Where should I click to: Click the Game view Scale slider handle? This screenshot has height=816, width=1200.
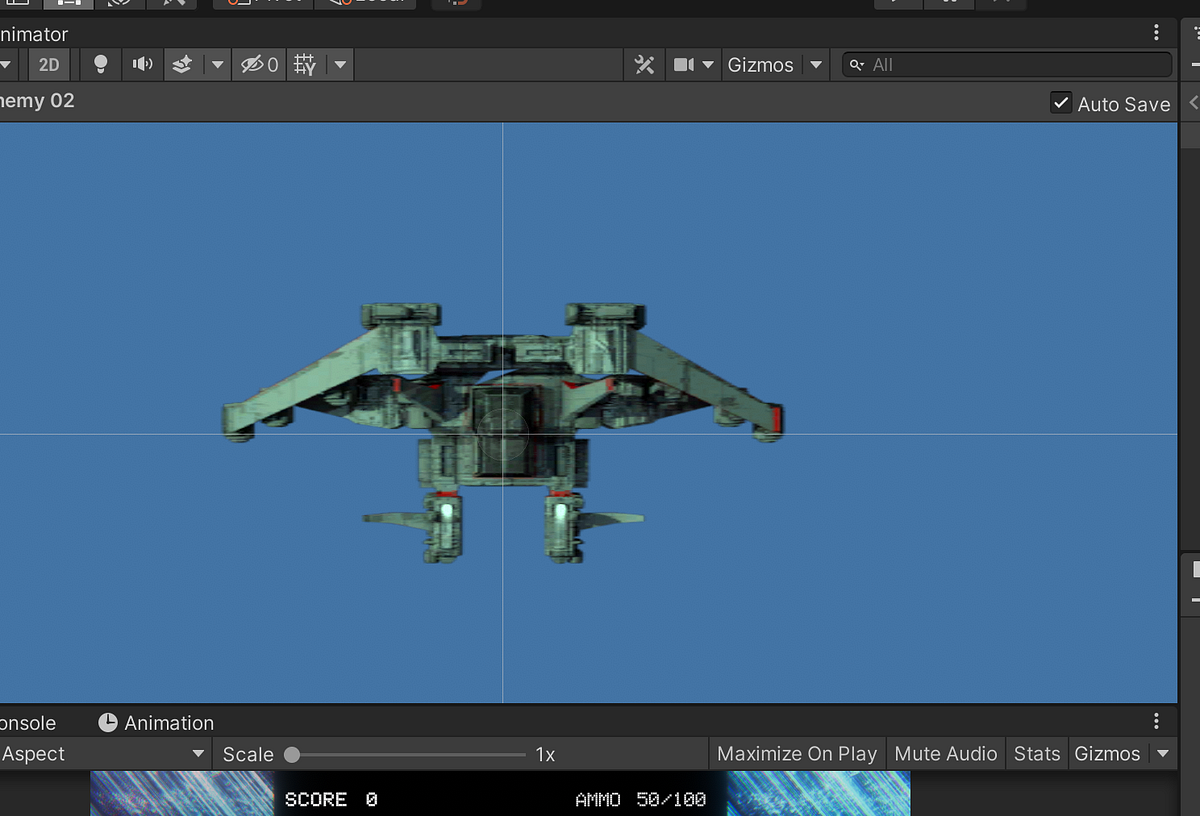pos(291,753)
